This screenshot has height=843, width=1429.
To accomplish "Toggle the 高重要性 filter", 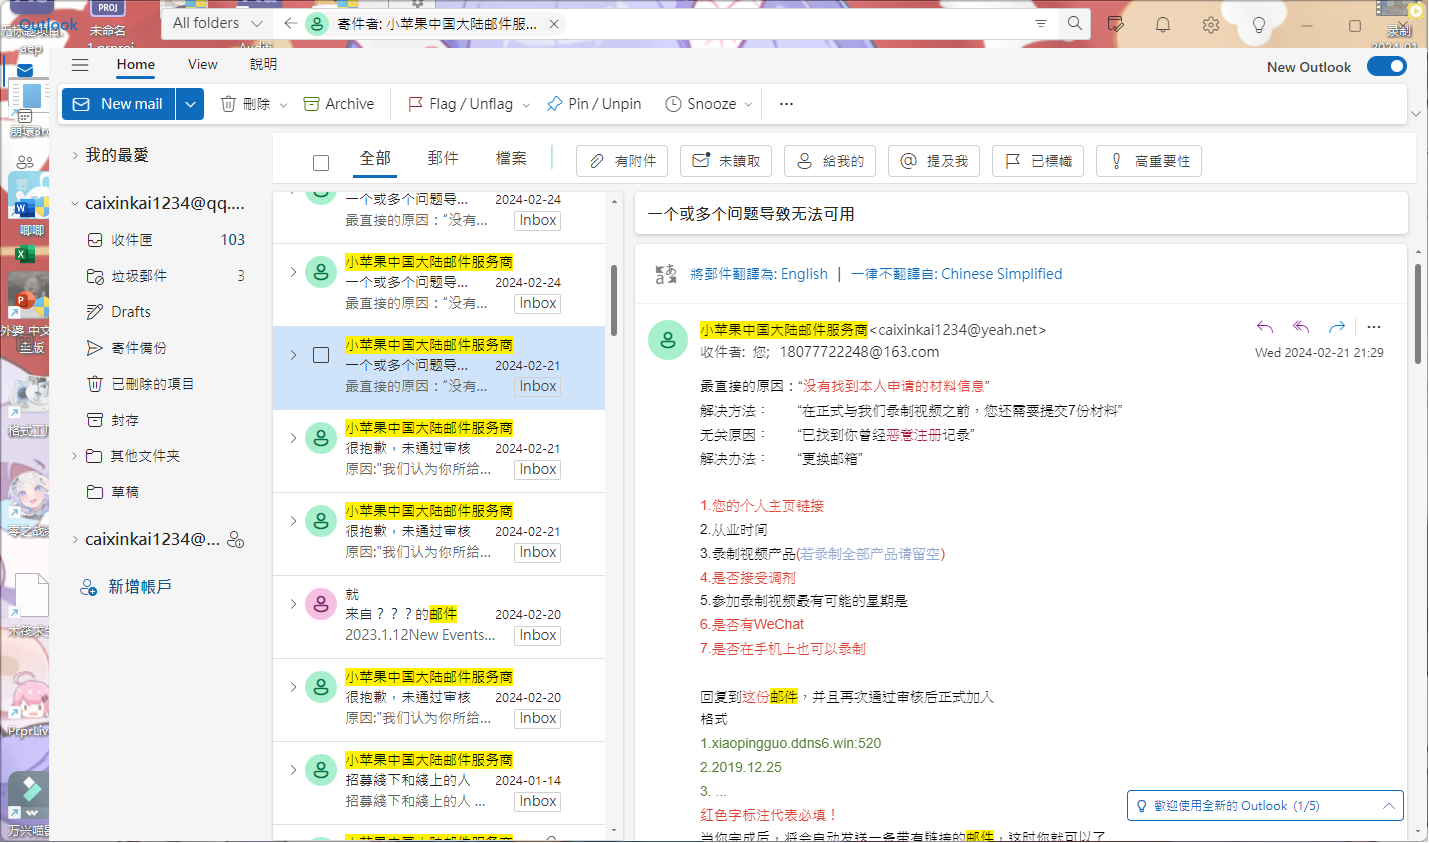I will click(x=1149, y=161).
